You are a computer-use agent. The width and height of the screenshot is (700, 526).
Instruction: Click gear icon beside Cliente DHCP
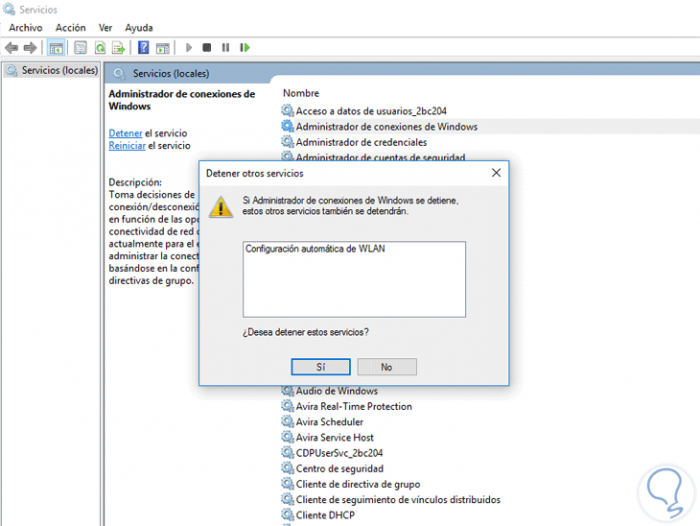coord(287,514)
